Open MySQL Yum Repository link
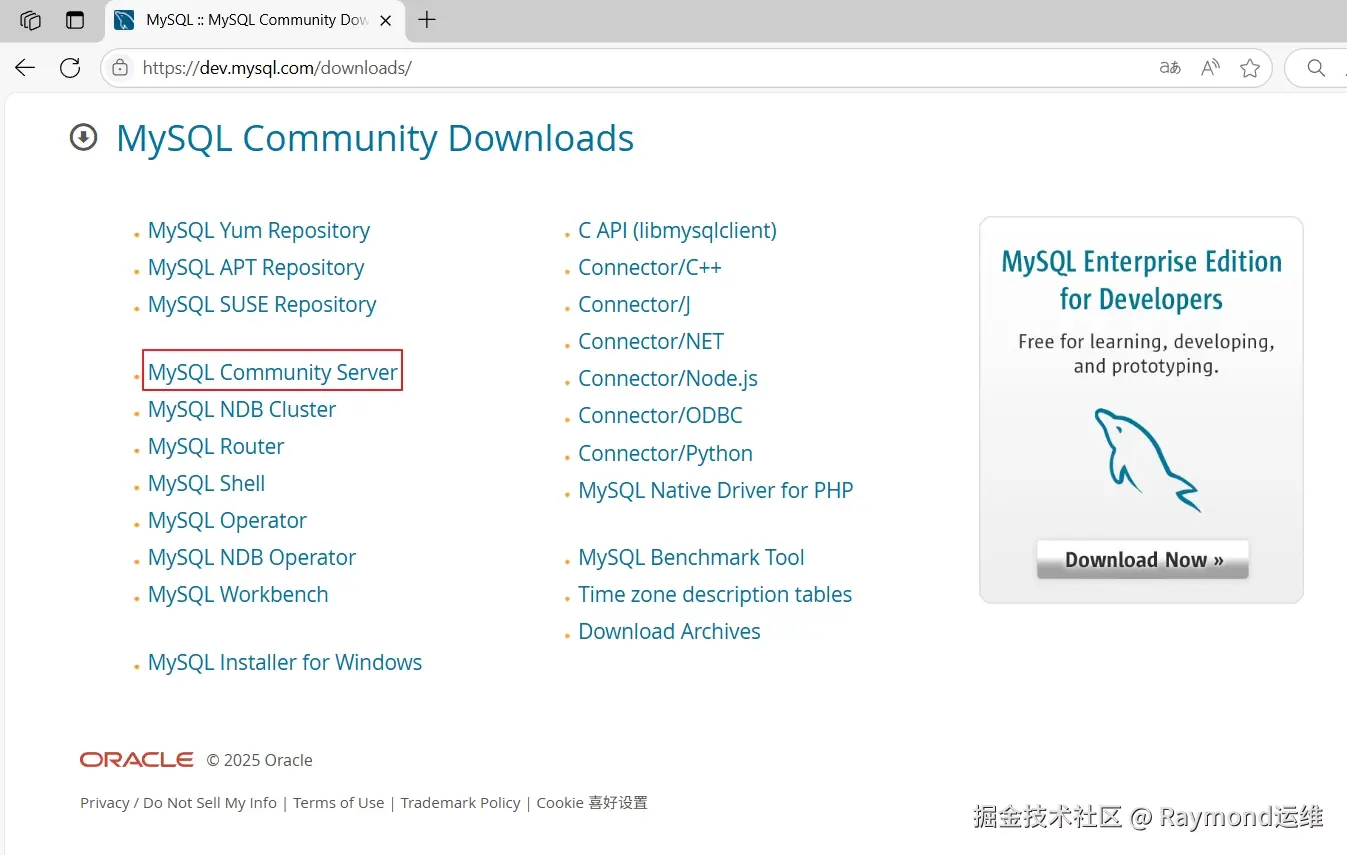Viewport: 1347px width, 855px height. pyautogui.click(x=258, y=231)
